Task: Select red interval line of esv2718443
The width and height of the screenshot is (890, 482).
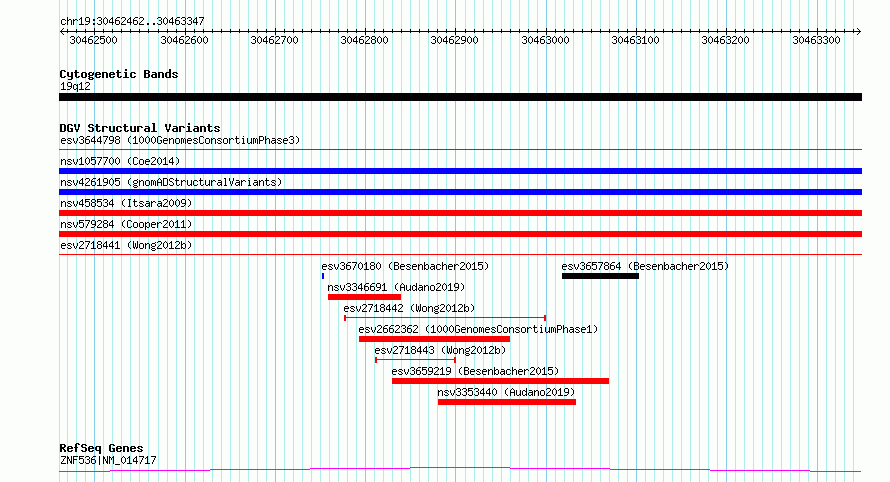Action: click(415, 360)
